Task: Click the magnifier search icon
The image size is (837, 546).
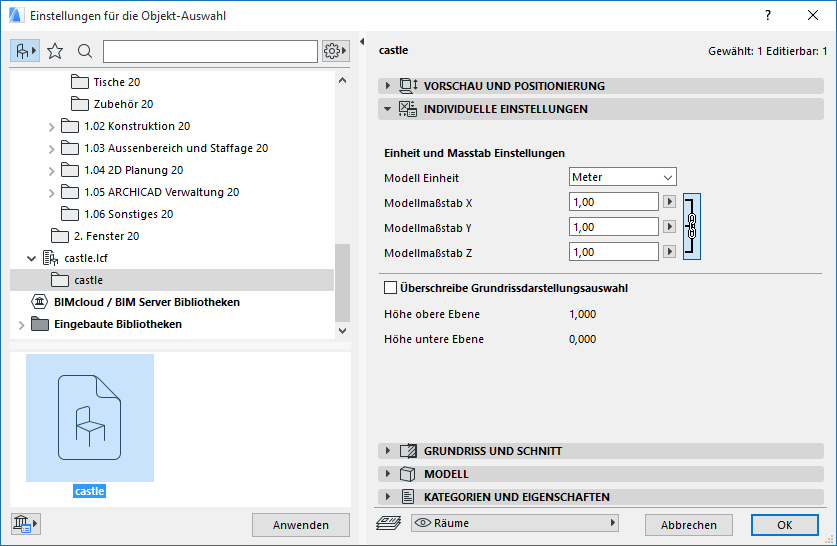Action: coord(85,51)
